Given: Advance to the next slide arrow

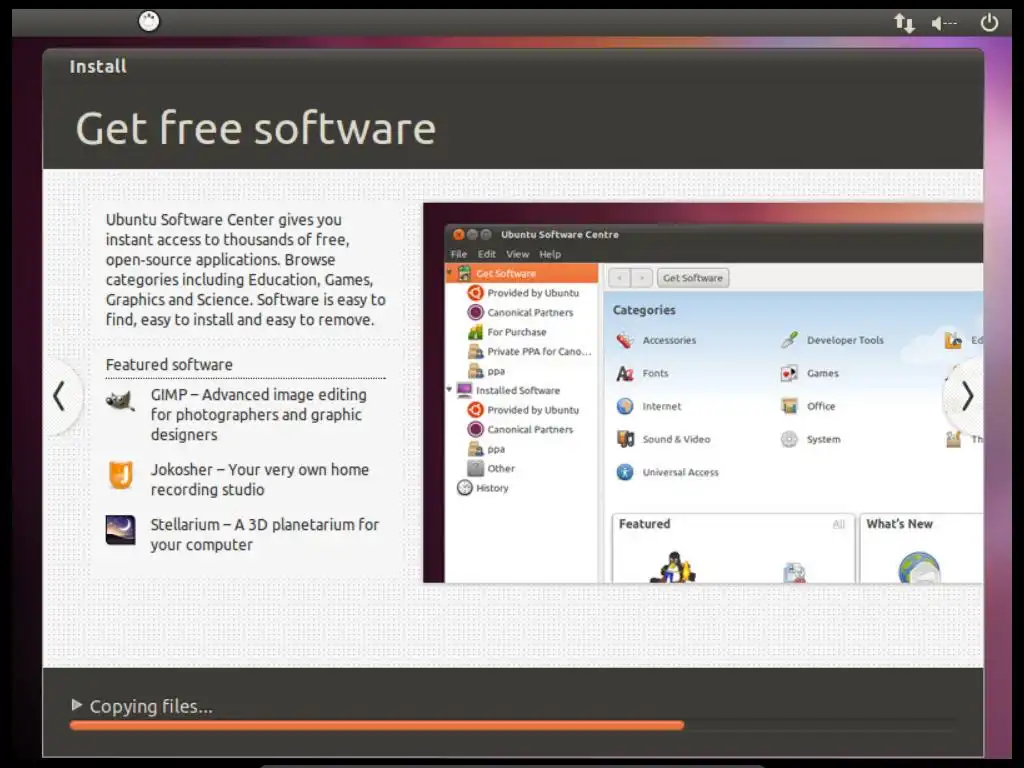Looking at the screenshot, I should pyautogui.click(x=967, y=396).
